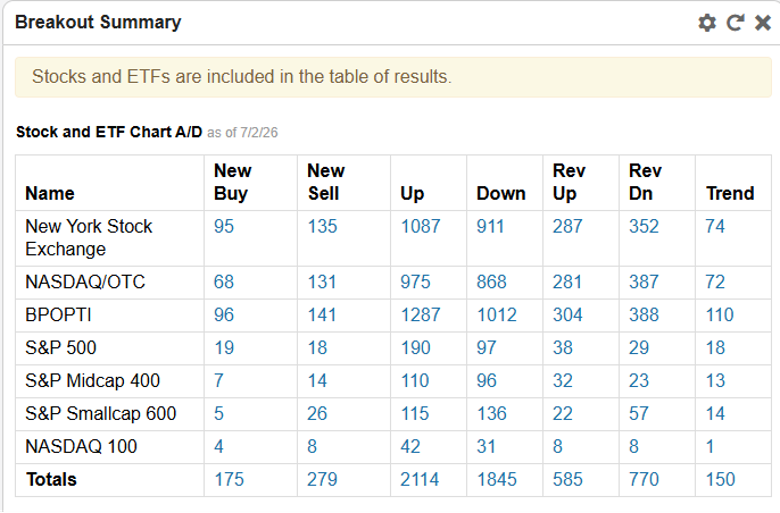Click the Rev Dn column header
This screenshot has height=513, width=780.
645,182
